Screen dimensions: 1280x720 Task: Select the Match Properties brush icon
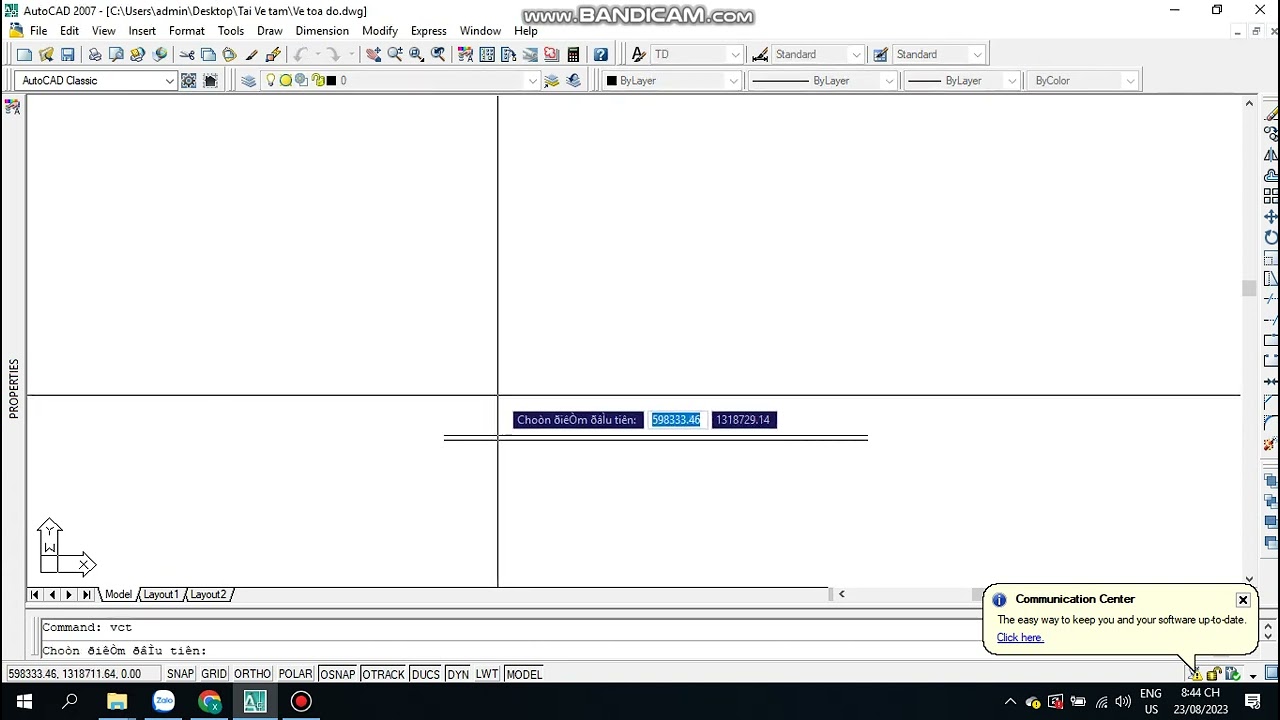pyautogui.click(x=251, y=54)
